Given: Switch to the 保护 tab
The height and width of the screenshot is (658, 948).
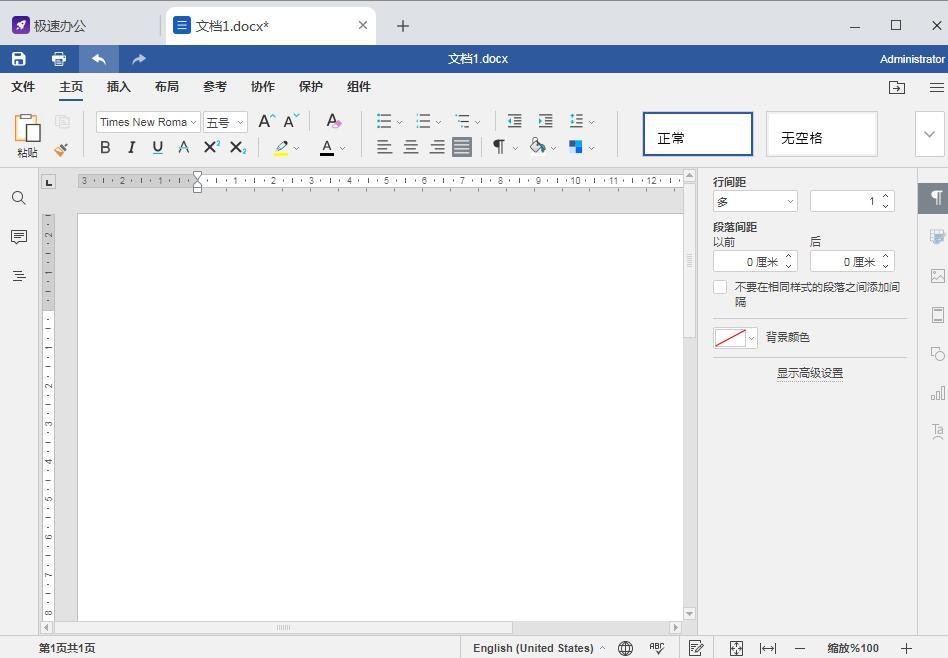Looking at the screenshot, I should pyautogui.click(x=311, y=87).
